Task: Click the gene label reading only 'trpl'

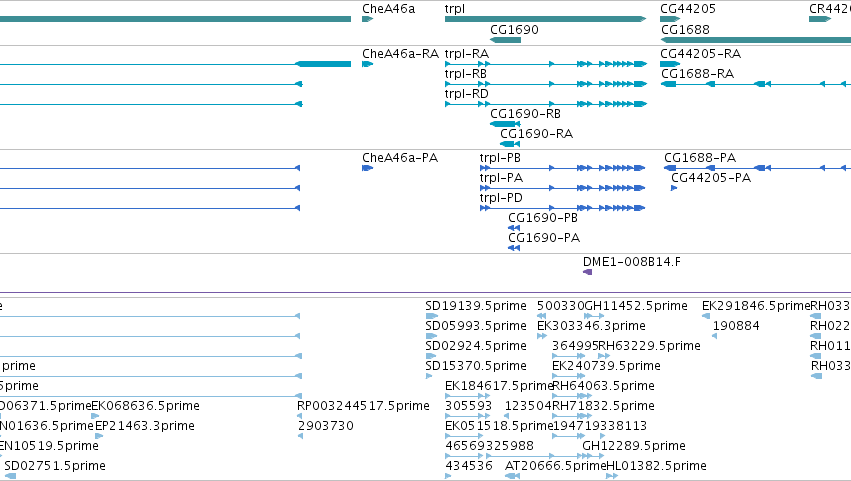Action: click(x=455, y=9)
